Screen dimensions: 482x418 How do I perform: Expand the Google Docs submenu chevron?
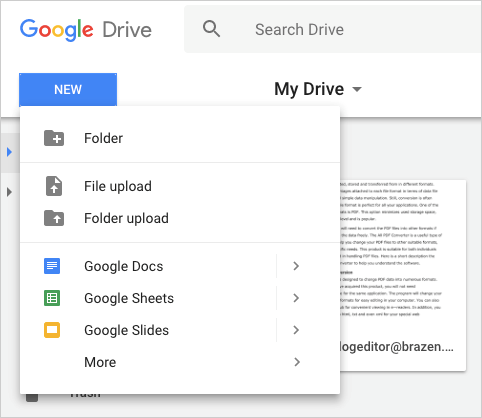296,266
